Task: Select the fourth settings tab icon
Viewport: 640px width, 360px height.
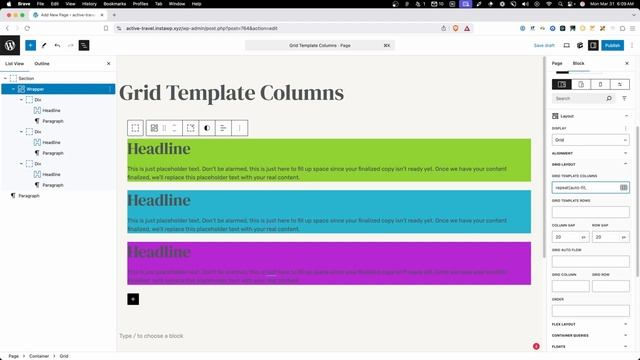Action: coord(620,84)
